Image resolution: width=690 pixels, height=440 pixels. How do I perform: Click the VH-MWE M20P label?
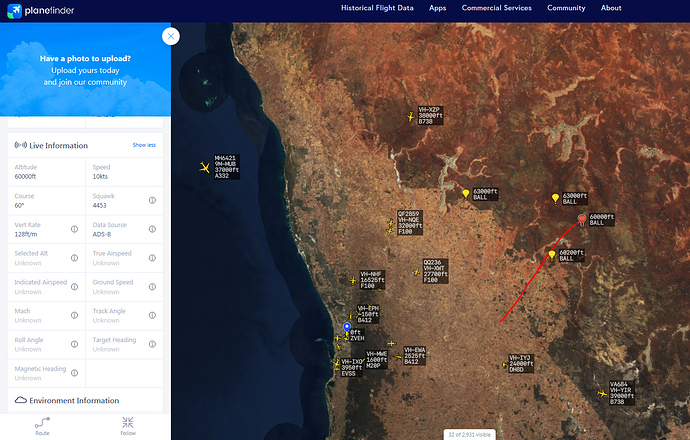(x=376, y=359)
